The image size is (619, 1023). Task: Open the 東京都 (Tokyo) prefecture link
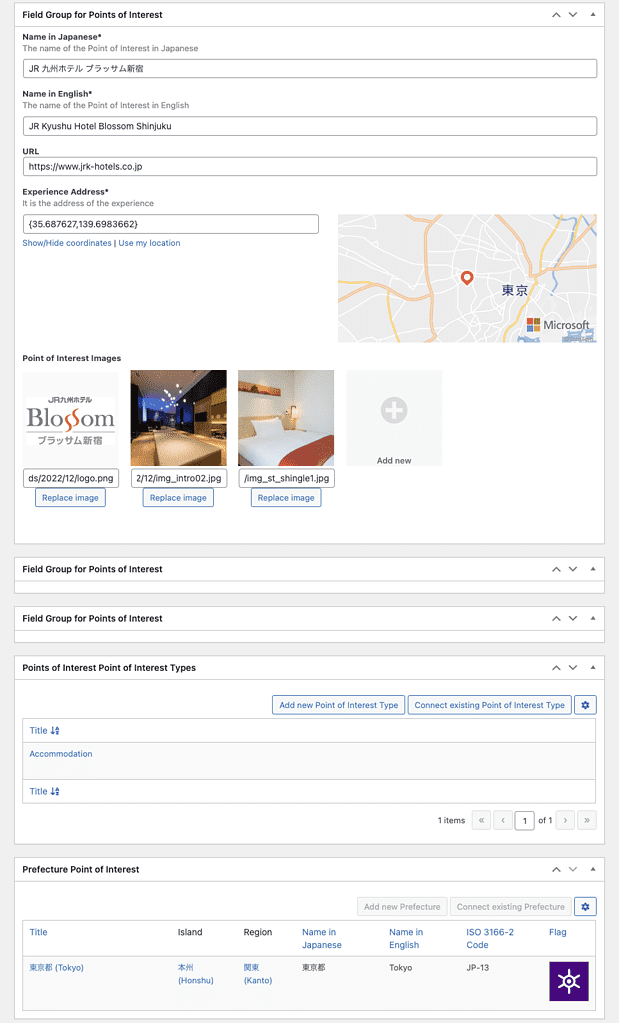coord(56,968)
